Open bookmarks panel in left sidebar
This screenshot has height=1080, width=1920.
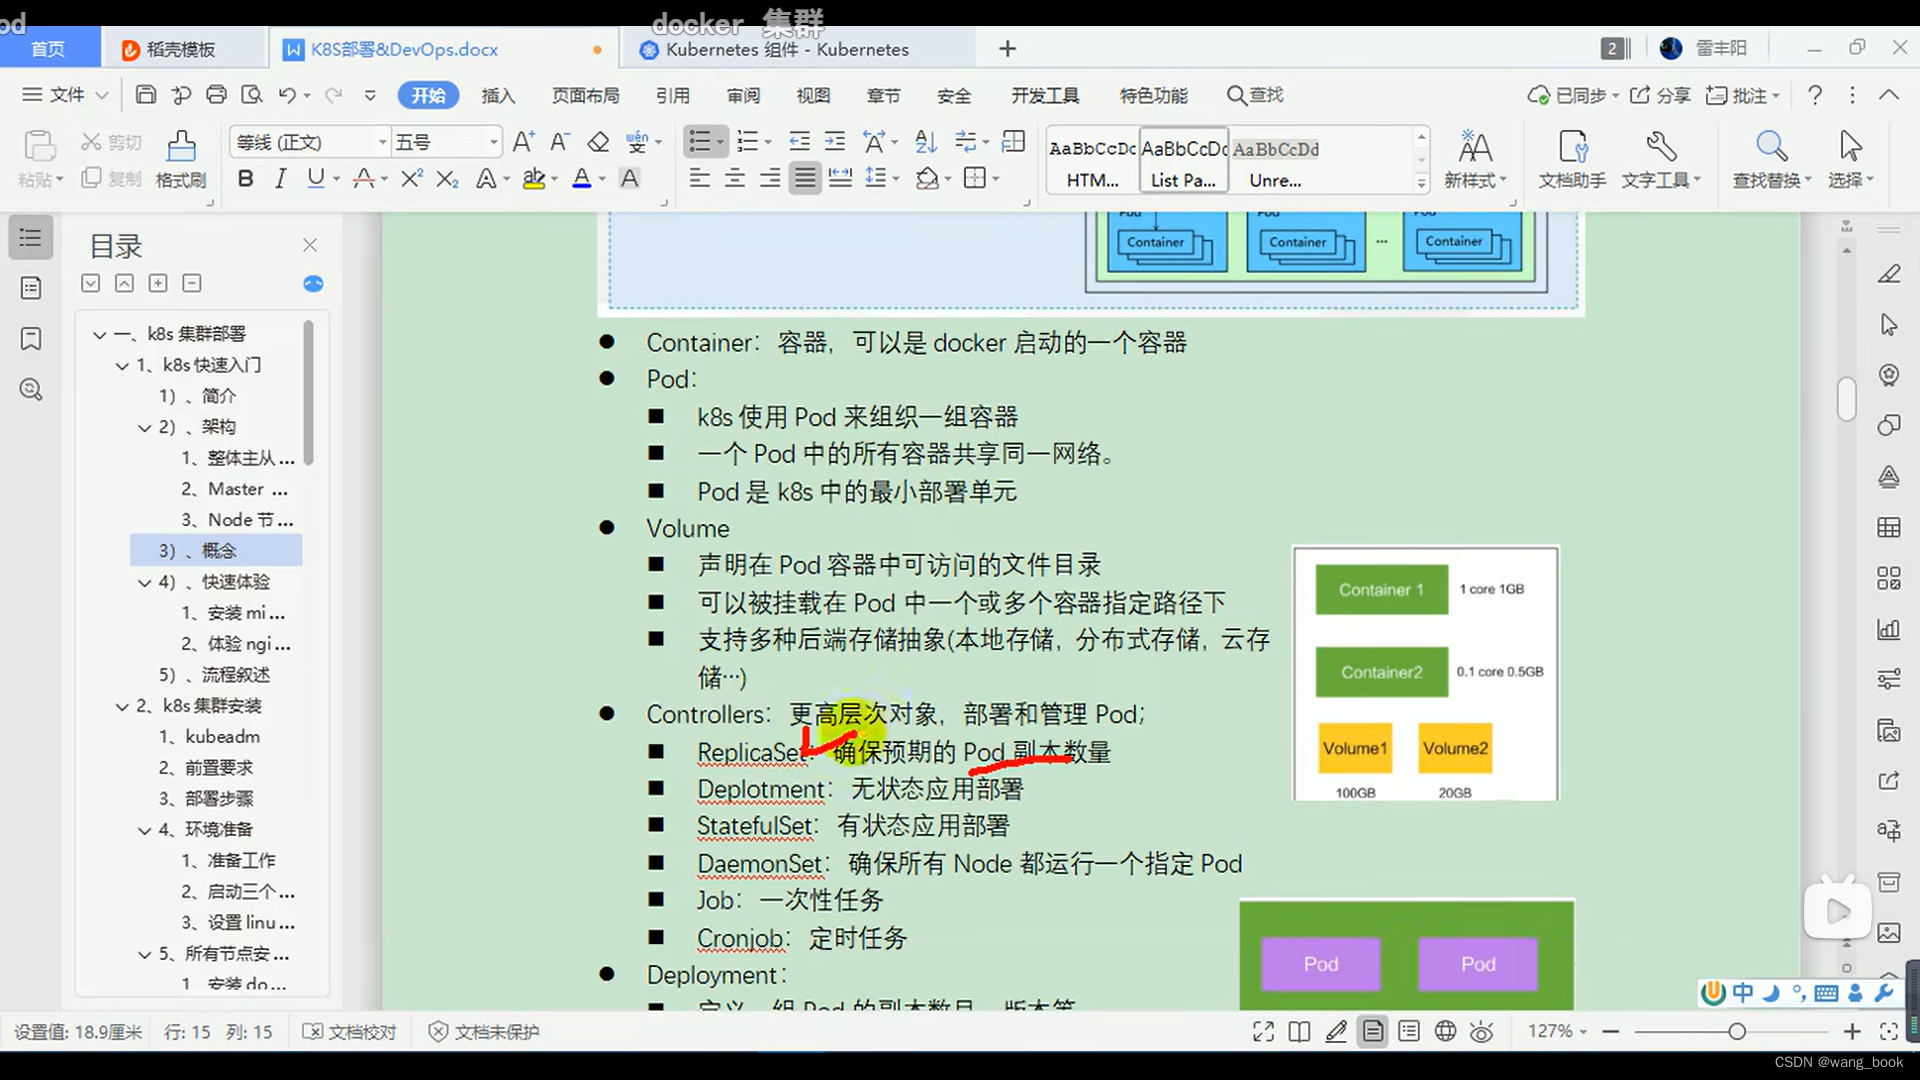tap(31, 339)
